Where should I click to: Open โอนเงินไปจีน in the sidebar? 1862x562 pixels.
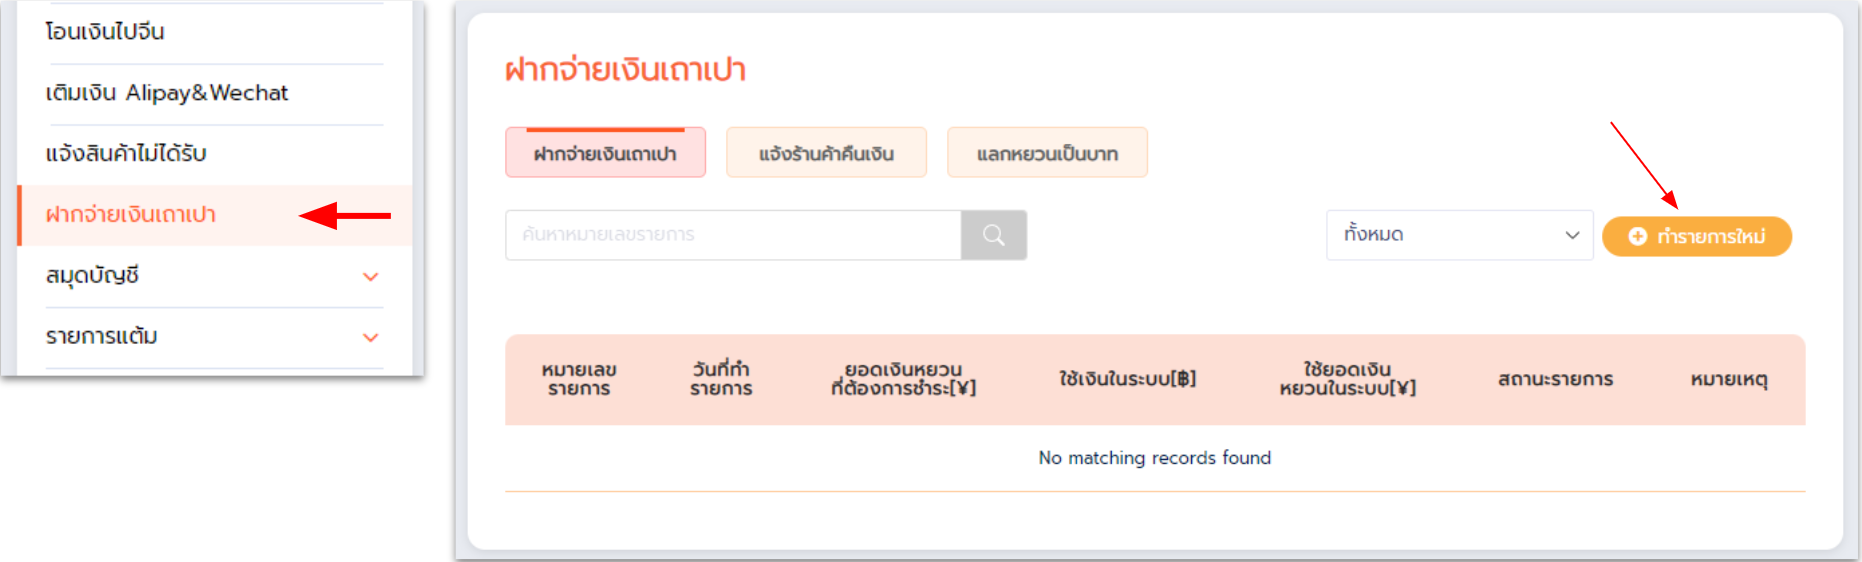click(105, 32)
